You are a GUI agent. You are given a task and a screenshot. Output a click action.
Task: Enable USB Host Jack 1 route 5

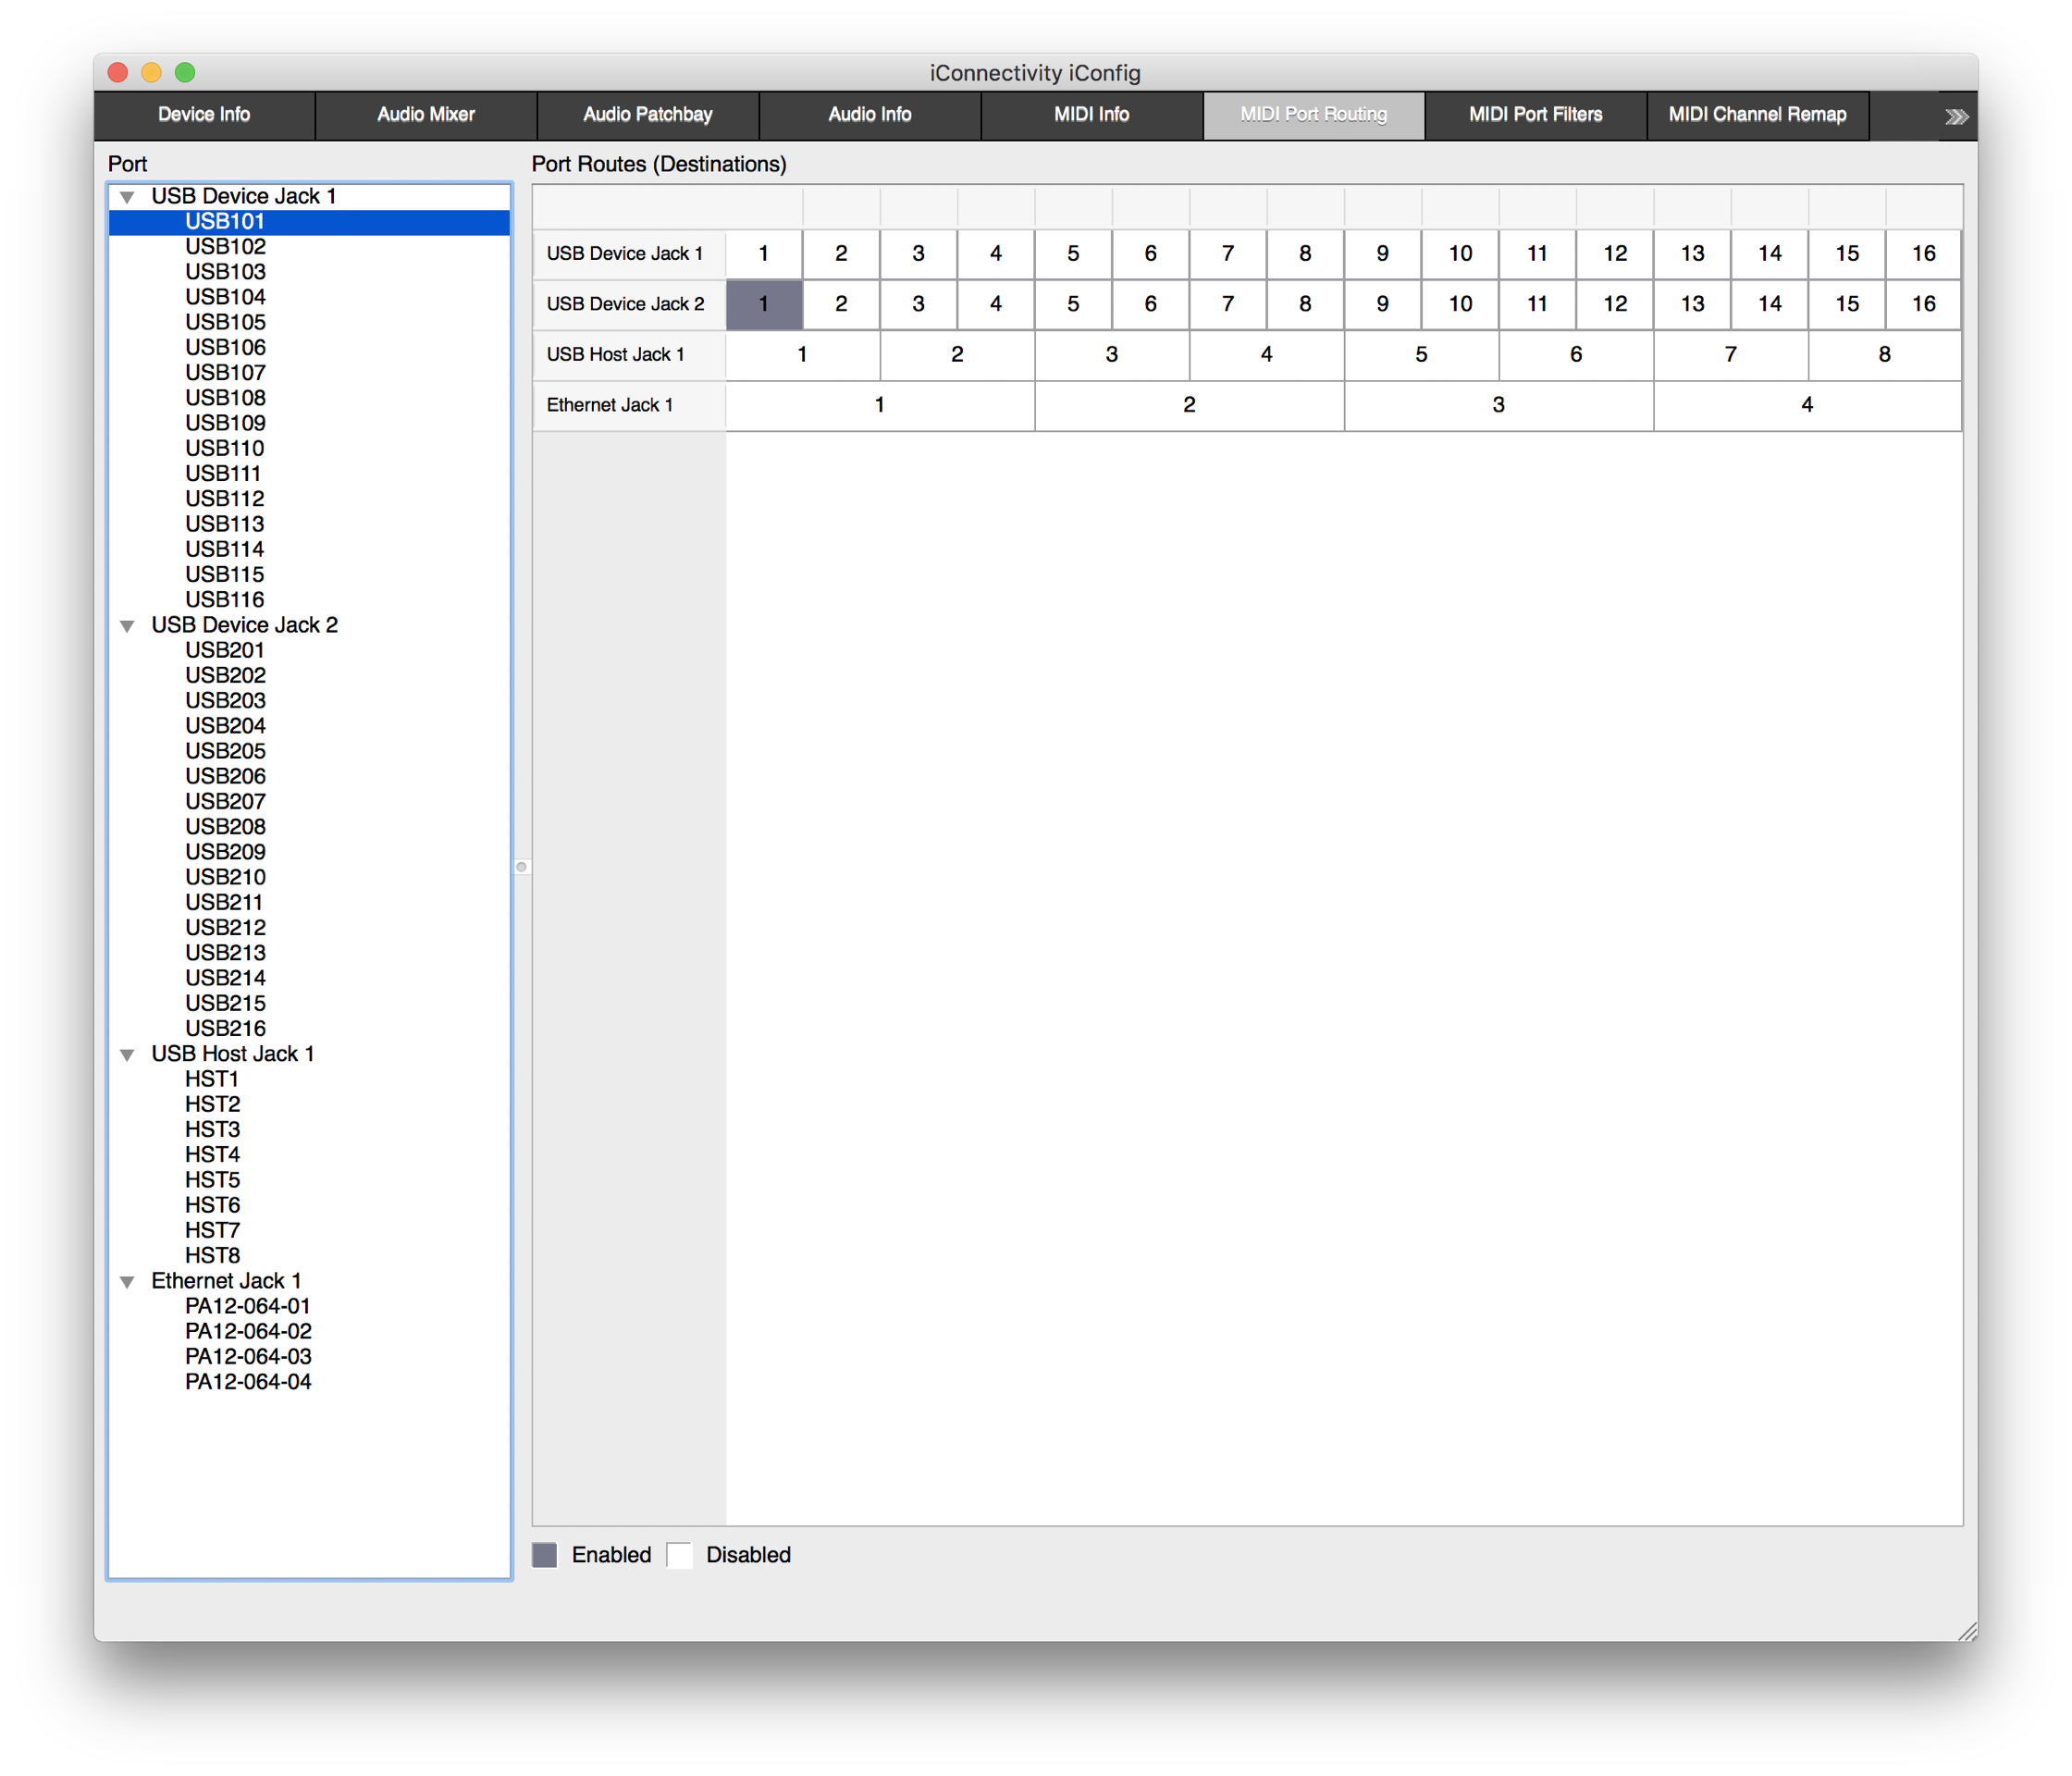pos(1420,355)
